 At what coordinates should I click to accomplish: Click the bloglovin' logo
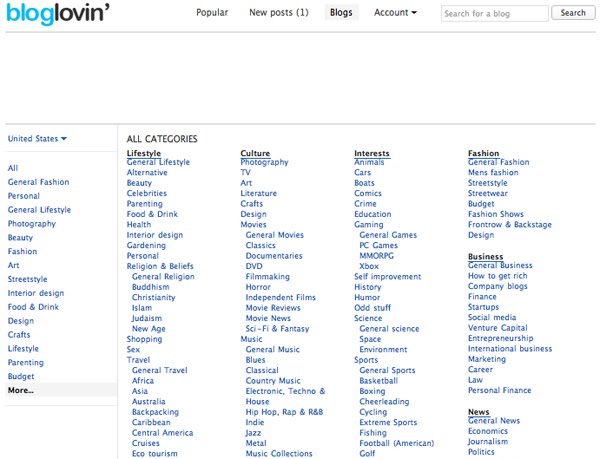tap(58, 13)
